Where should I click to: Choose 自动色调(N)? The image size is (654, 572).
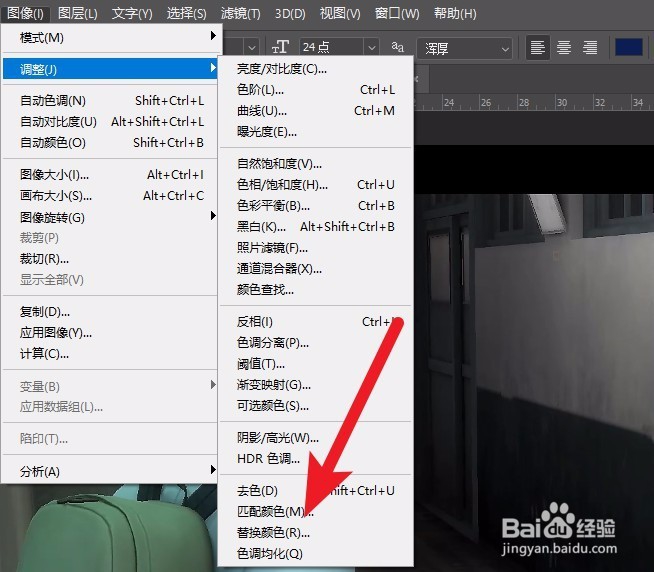(111, 101)
